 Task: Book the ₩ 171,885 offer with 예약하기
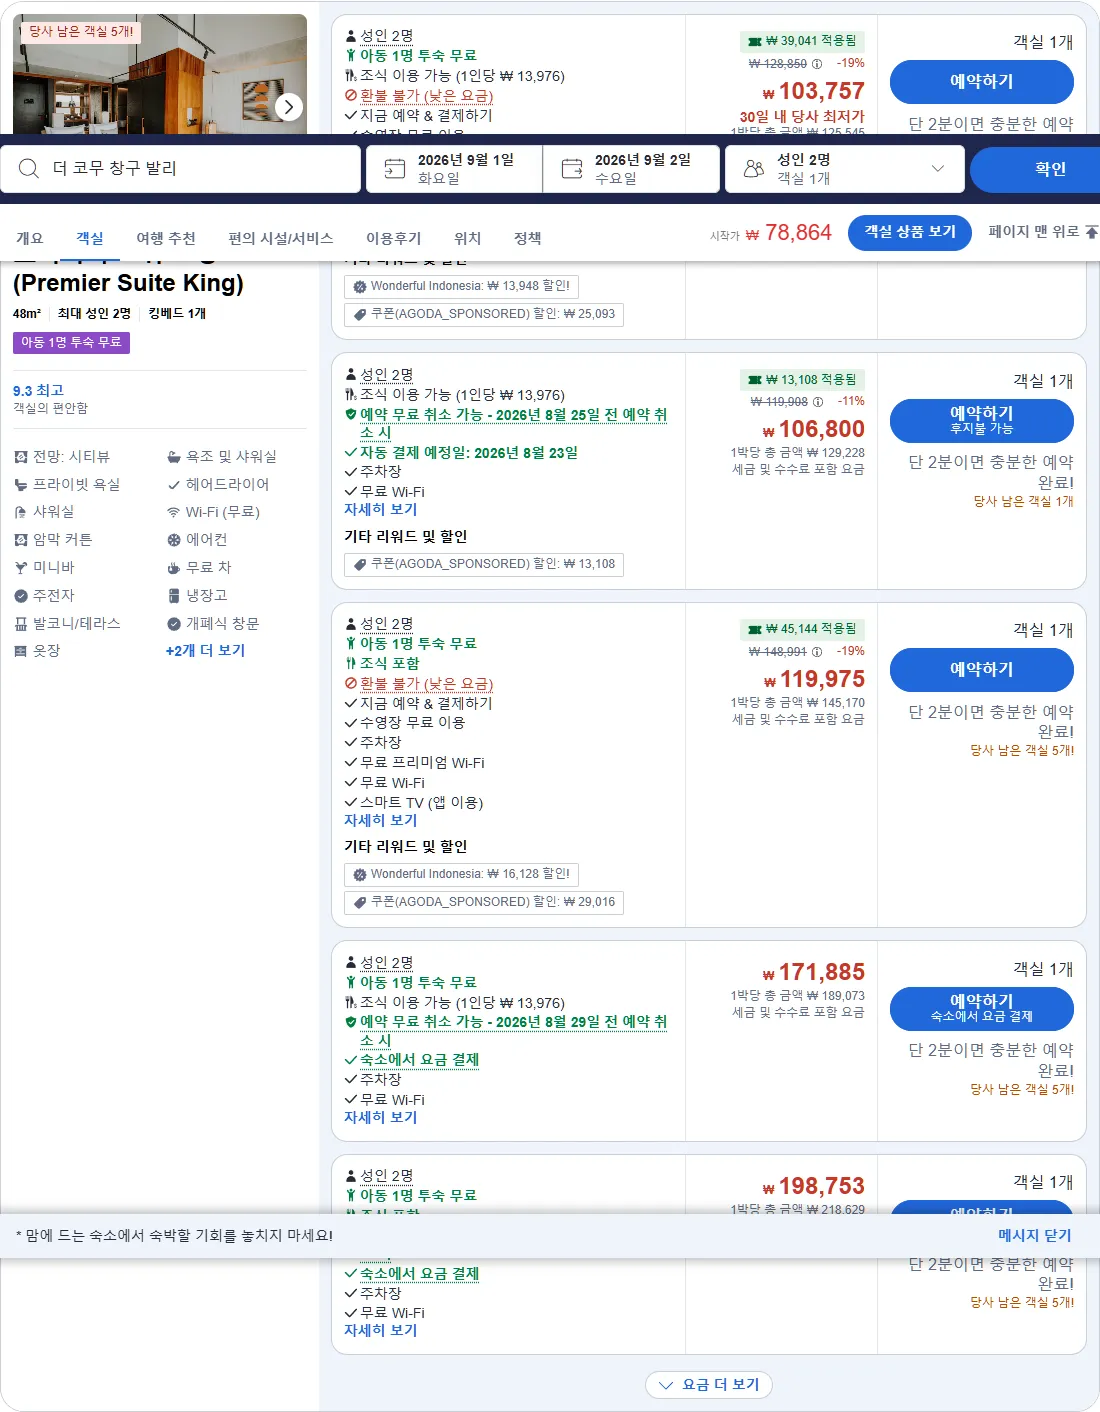pyautogui.click(x=981, y=1008)
